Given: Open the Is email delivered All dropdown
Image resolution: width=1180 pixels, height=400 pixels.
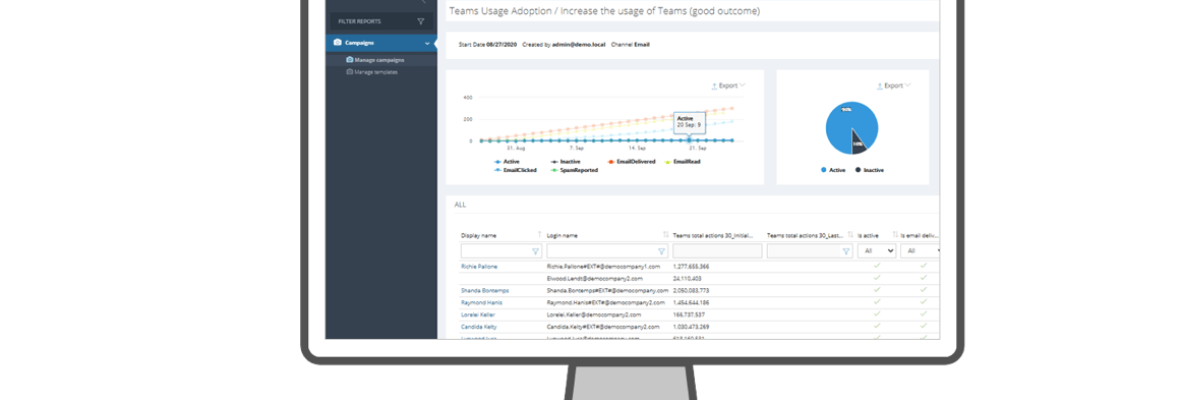Looking at the screenshot, I should click(x=920, y=251).
